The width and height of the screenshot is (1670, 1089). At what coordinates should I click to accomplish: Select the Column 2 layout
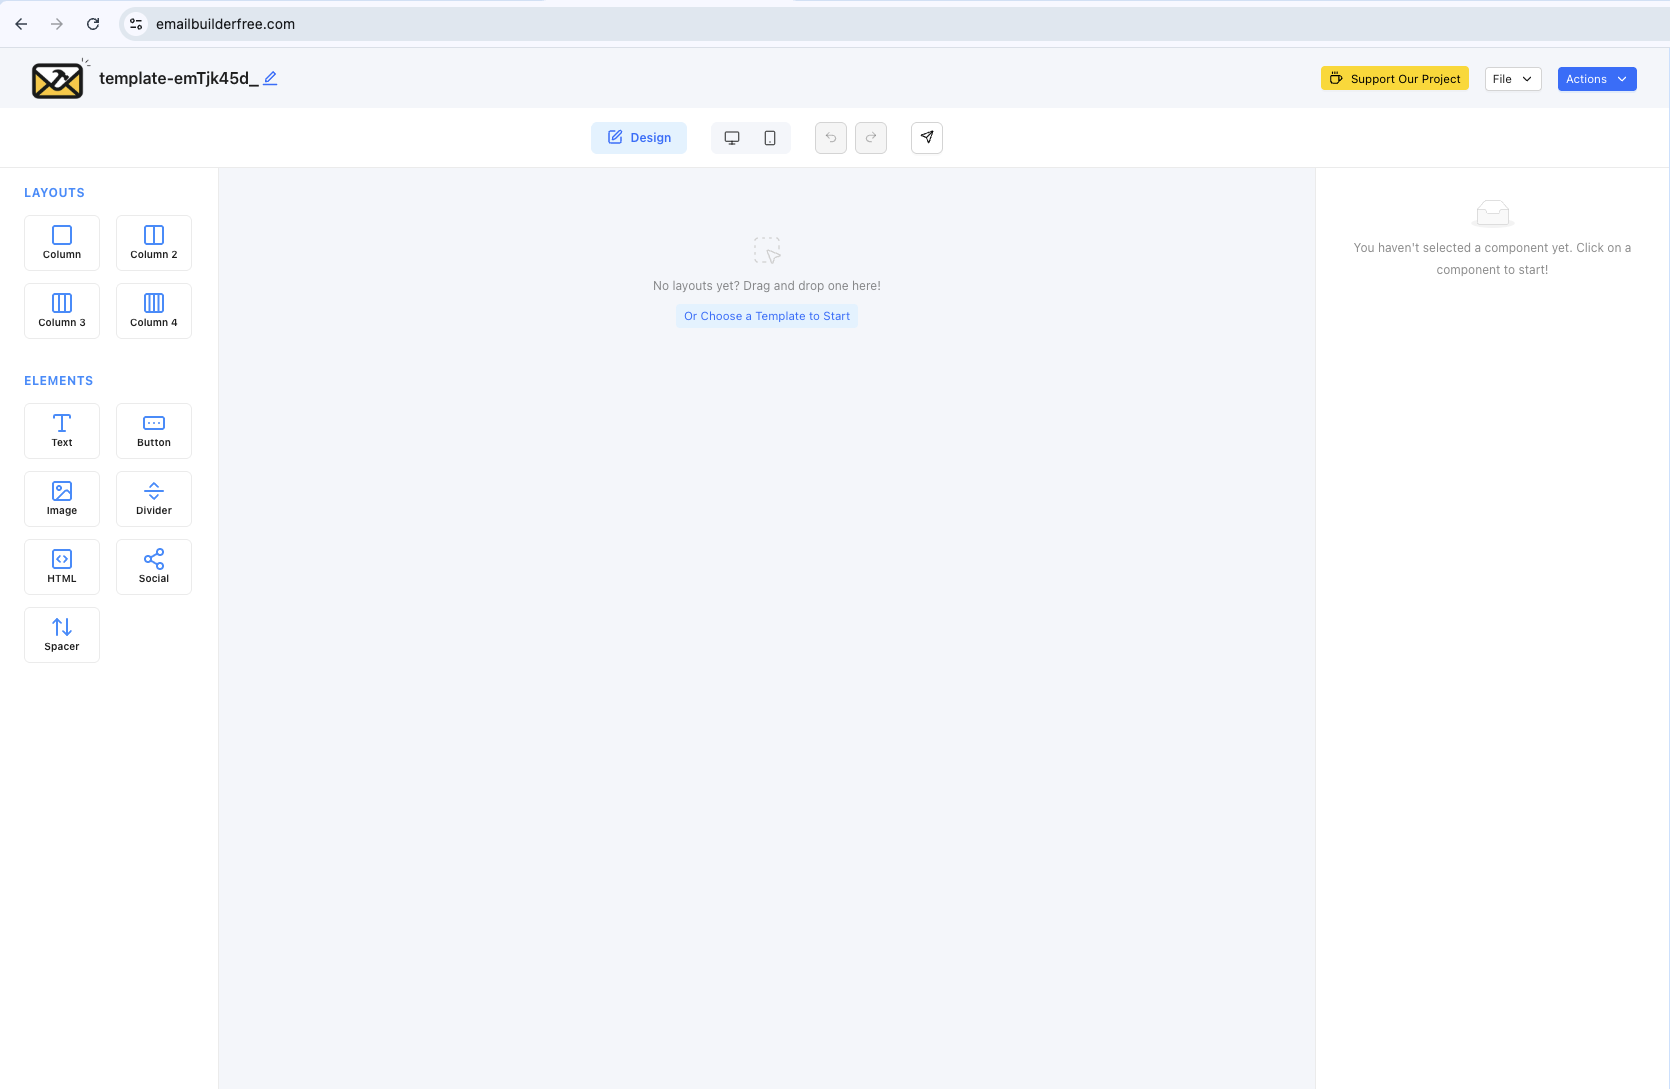tap(154, 243)
